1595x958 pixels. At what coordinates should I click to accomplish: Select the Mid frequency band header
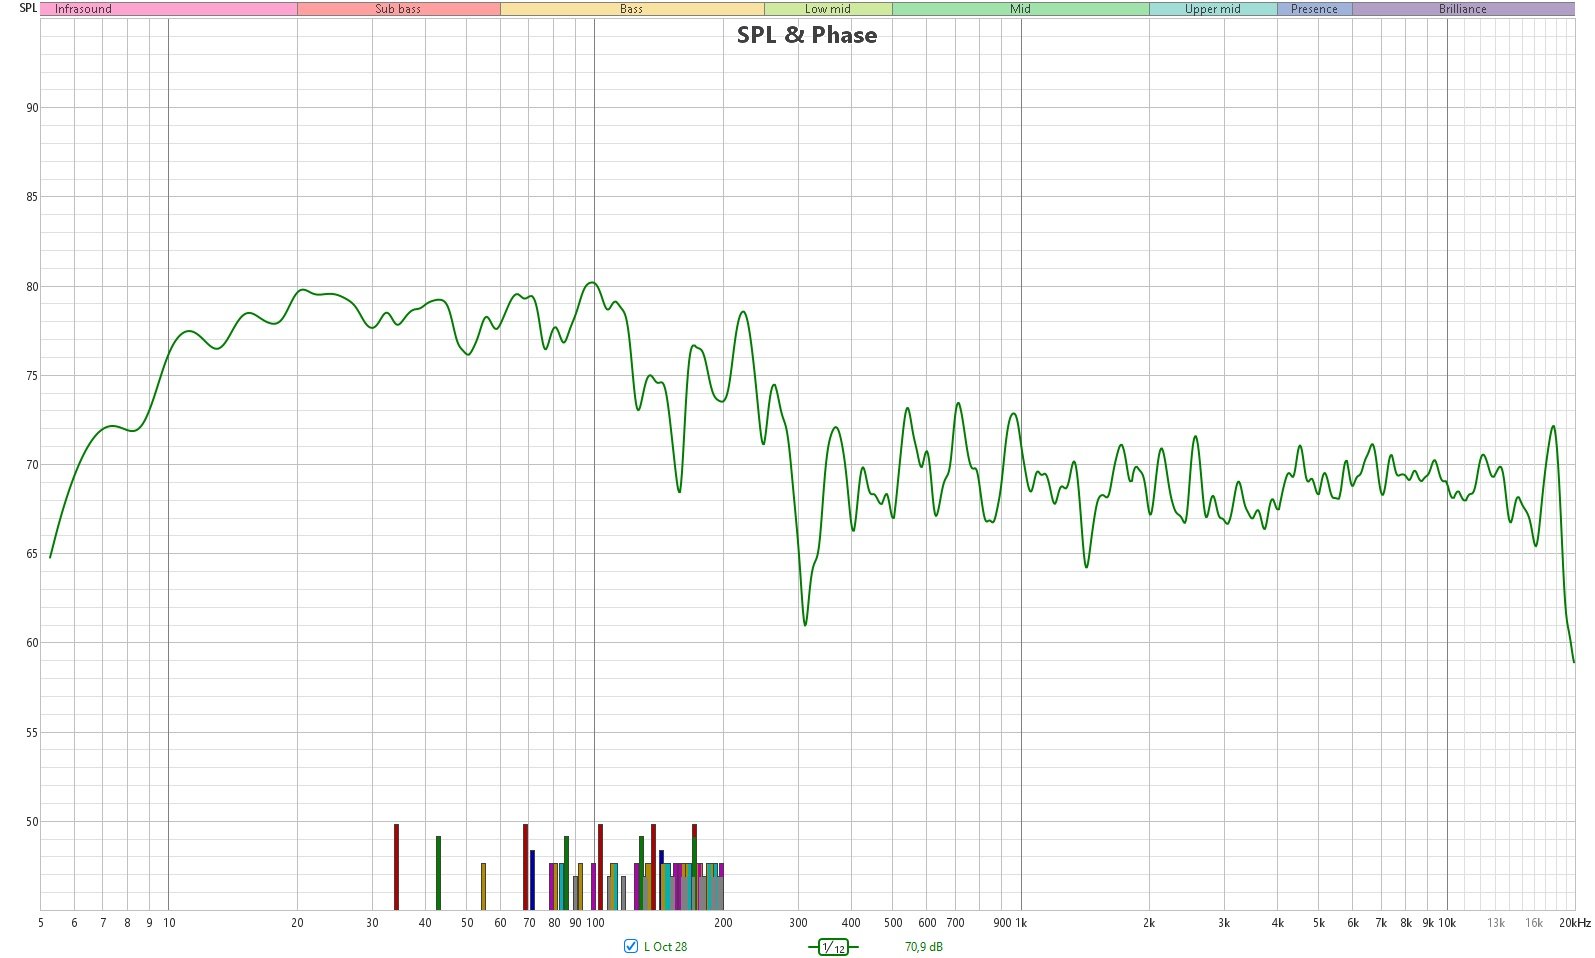click(1019, 9)
